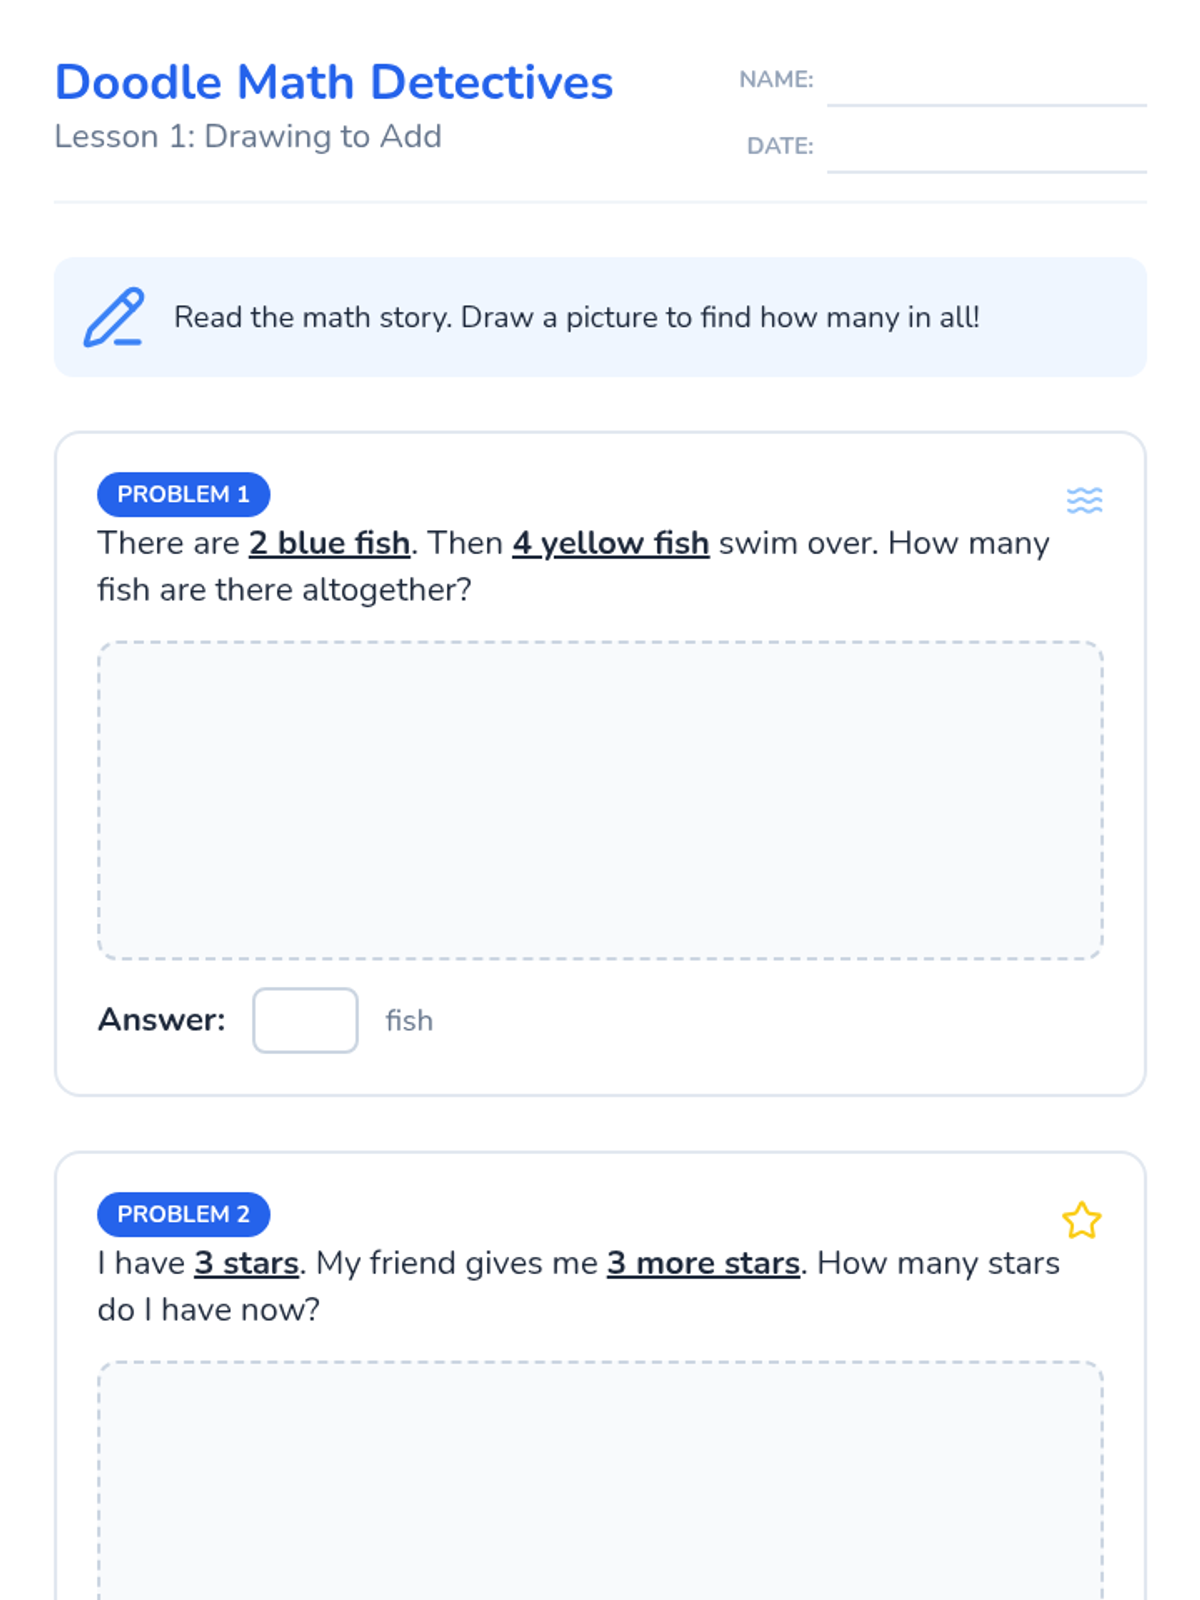
Task: Click the Problem 2 badge
Action: [183, 1214]
